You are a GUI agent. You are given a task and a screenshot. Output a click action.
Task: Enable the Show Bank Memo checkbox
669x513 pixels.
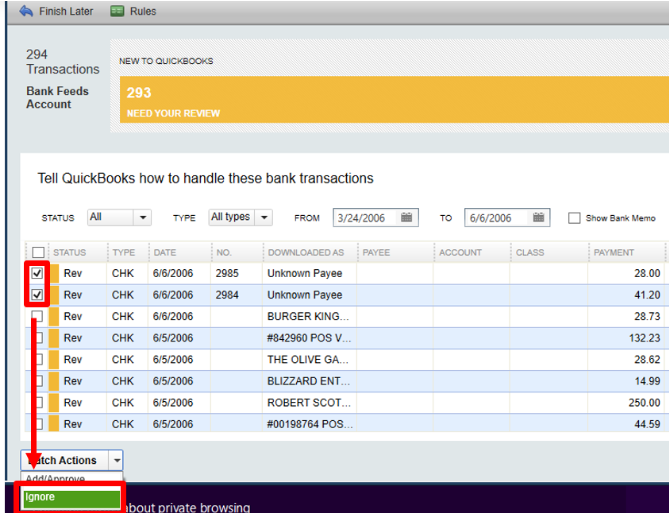(574, 218)
